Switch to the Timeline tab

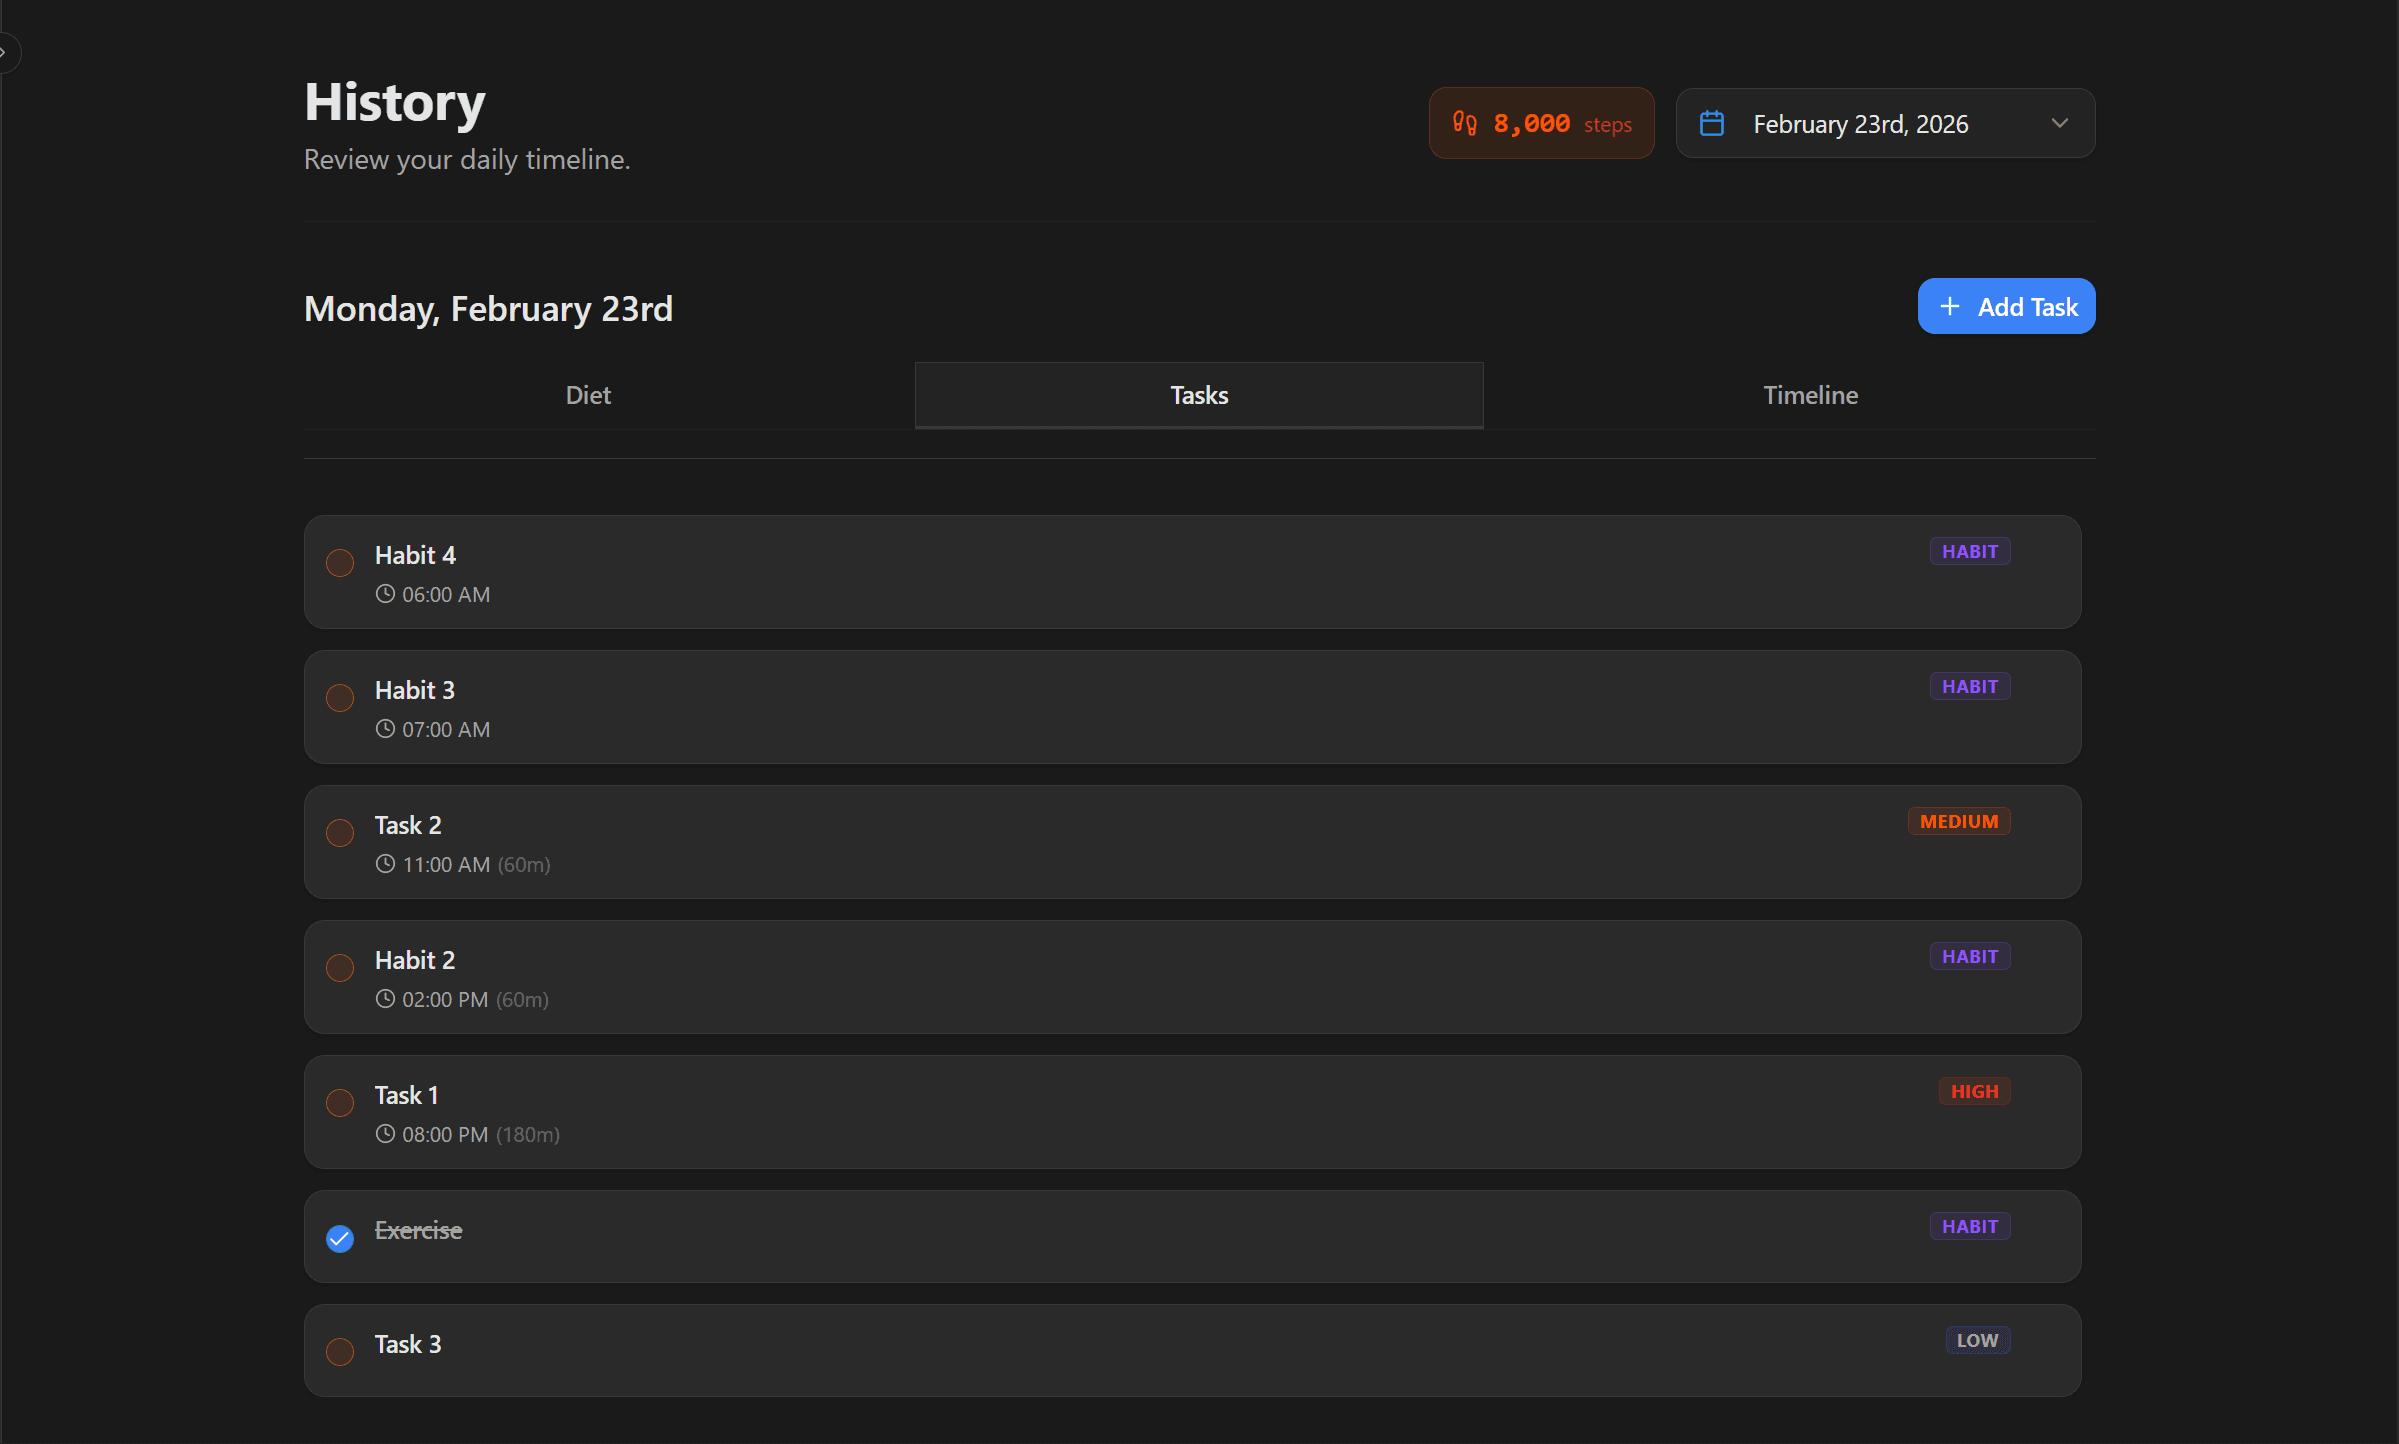[x=1809, y=394]
